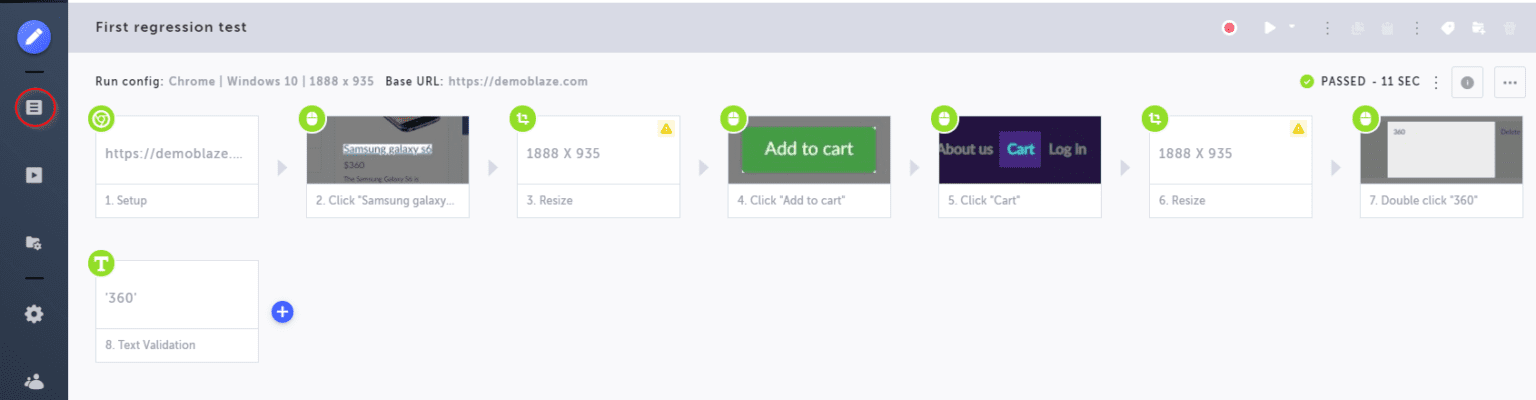Click the add-to-folder icon in header

click(1477, 28)
